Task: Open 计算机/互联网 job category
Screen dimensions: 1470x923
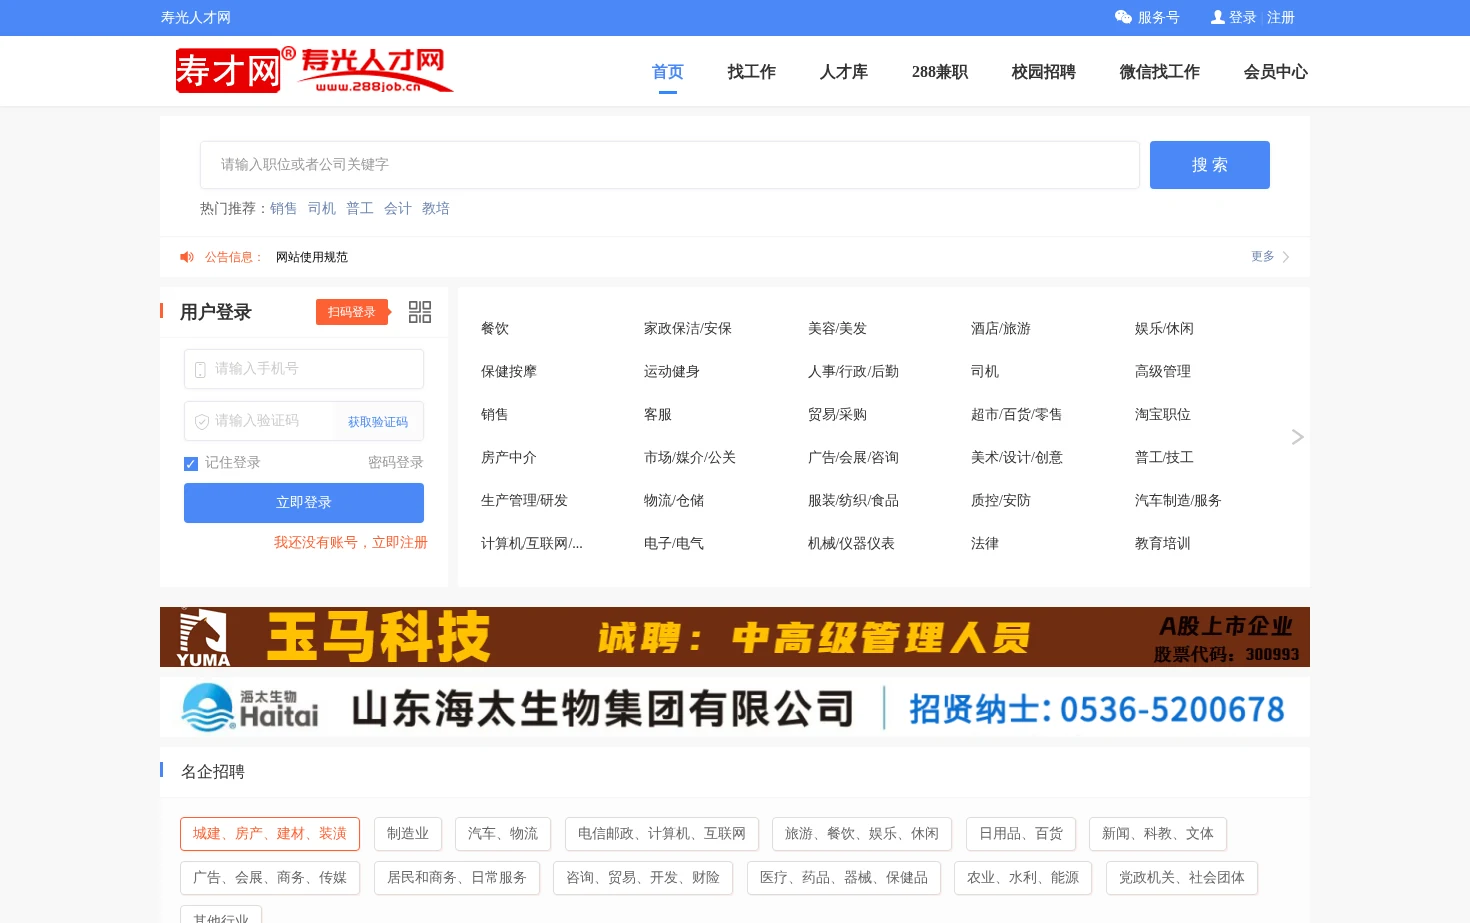Action: click(532, 543)
